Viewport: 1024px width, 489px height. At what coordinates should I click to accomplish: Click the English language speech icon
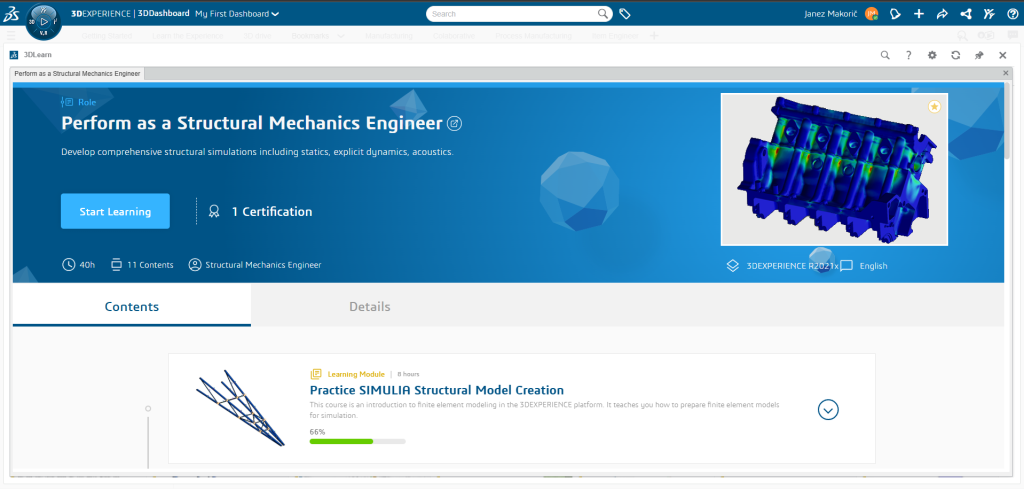click(846, 266)
